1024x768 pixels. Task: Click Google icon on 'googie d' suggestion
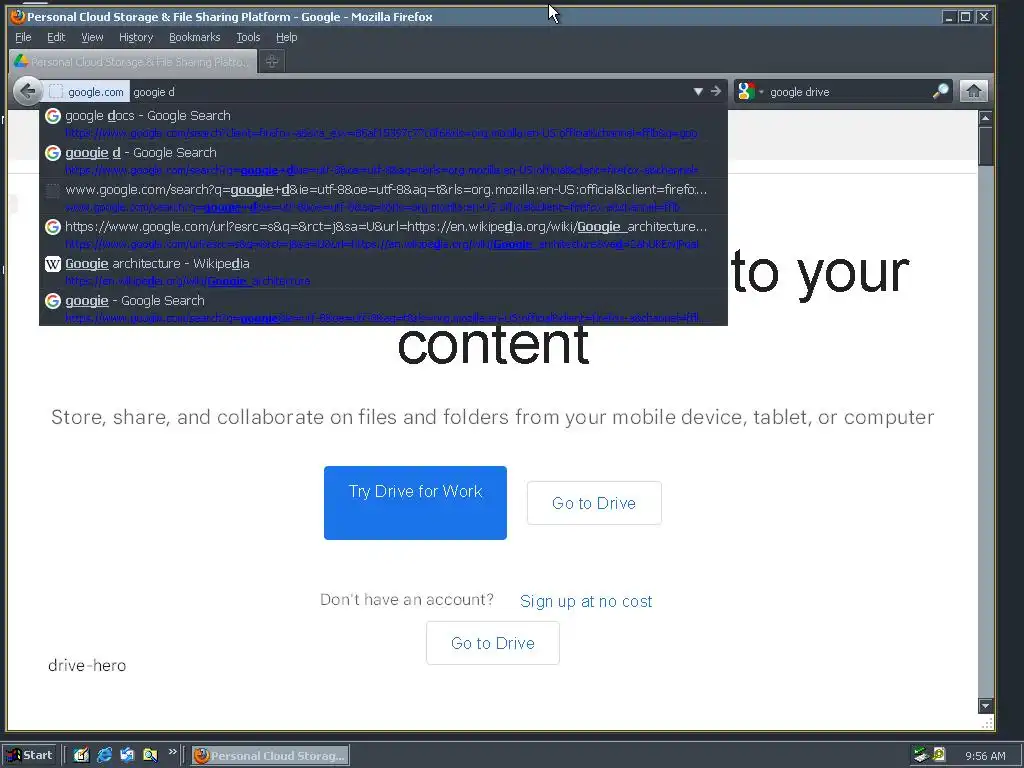(x=53, y=153)
